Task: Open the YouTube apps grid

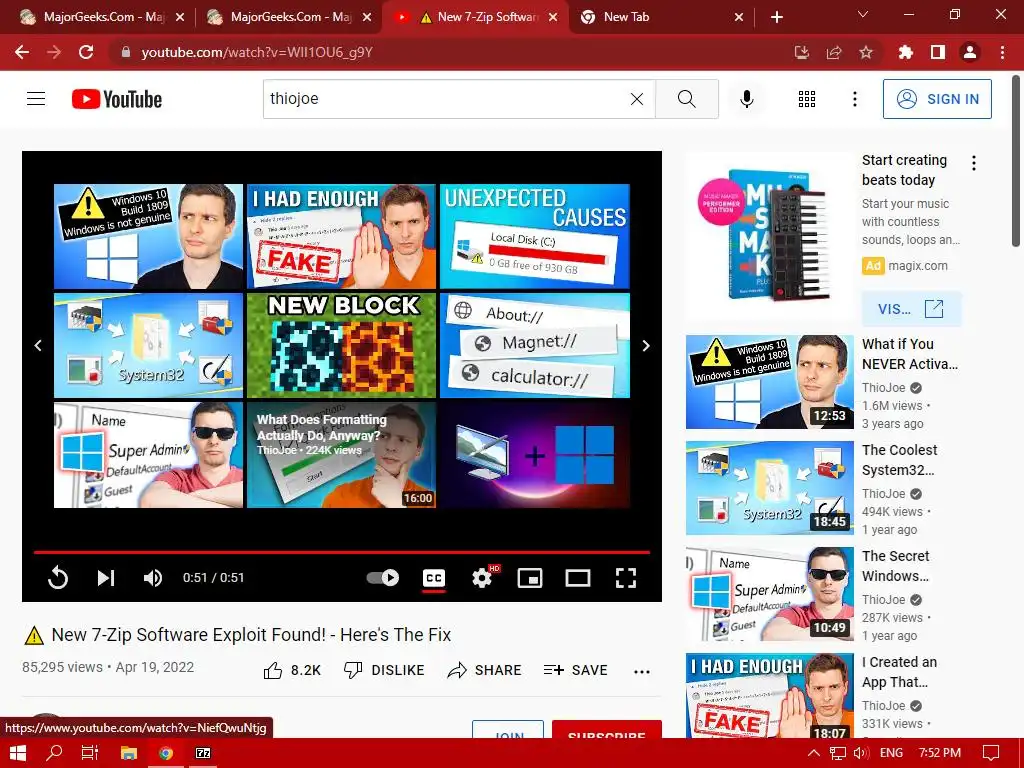Action: click(x=807, y=99)
